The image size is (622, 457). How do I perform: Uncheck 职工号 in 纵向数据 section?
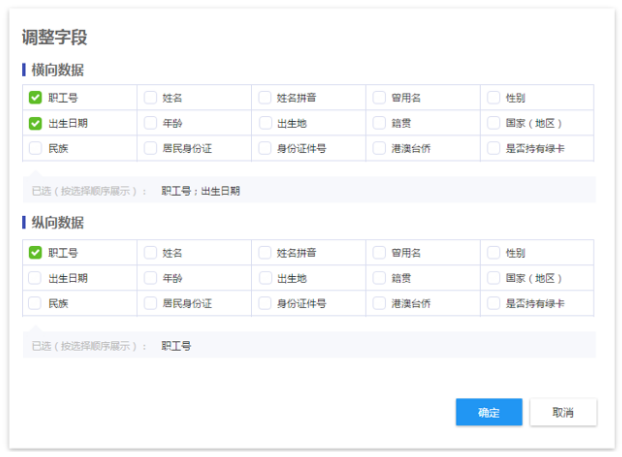pos(35,253)
